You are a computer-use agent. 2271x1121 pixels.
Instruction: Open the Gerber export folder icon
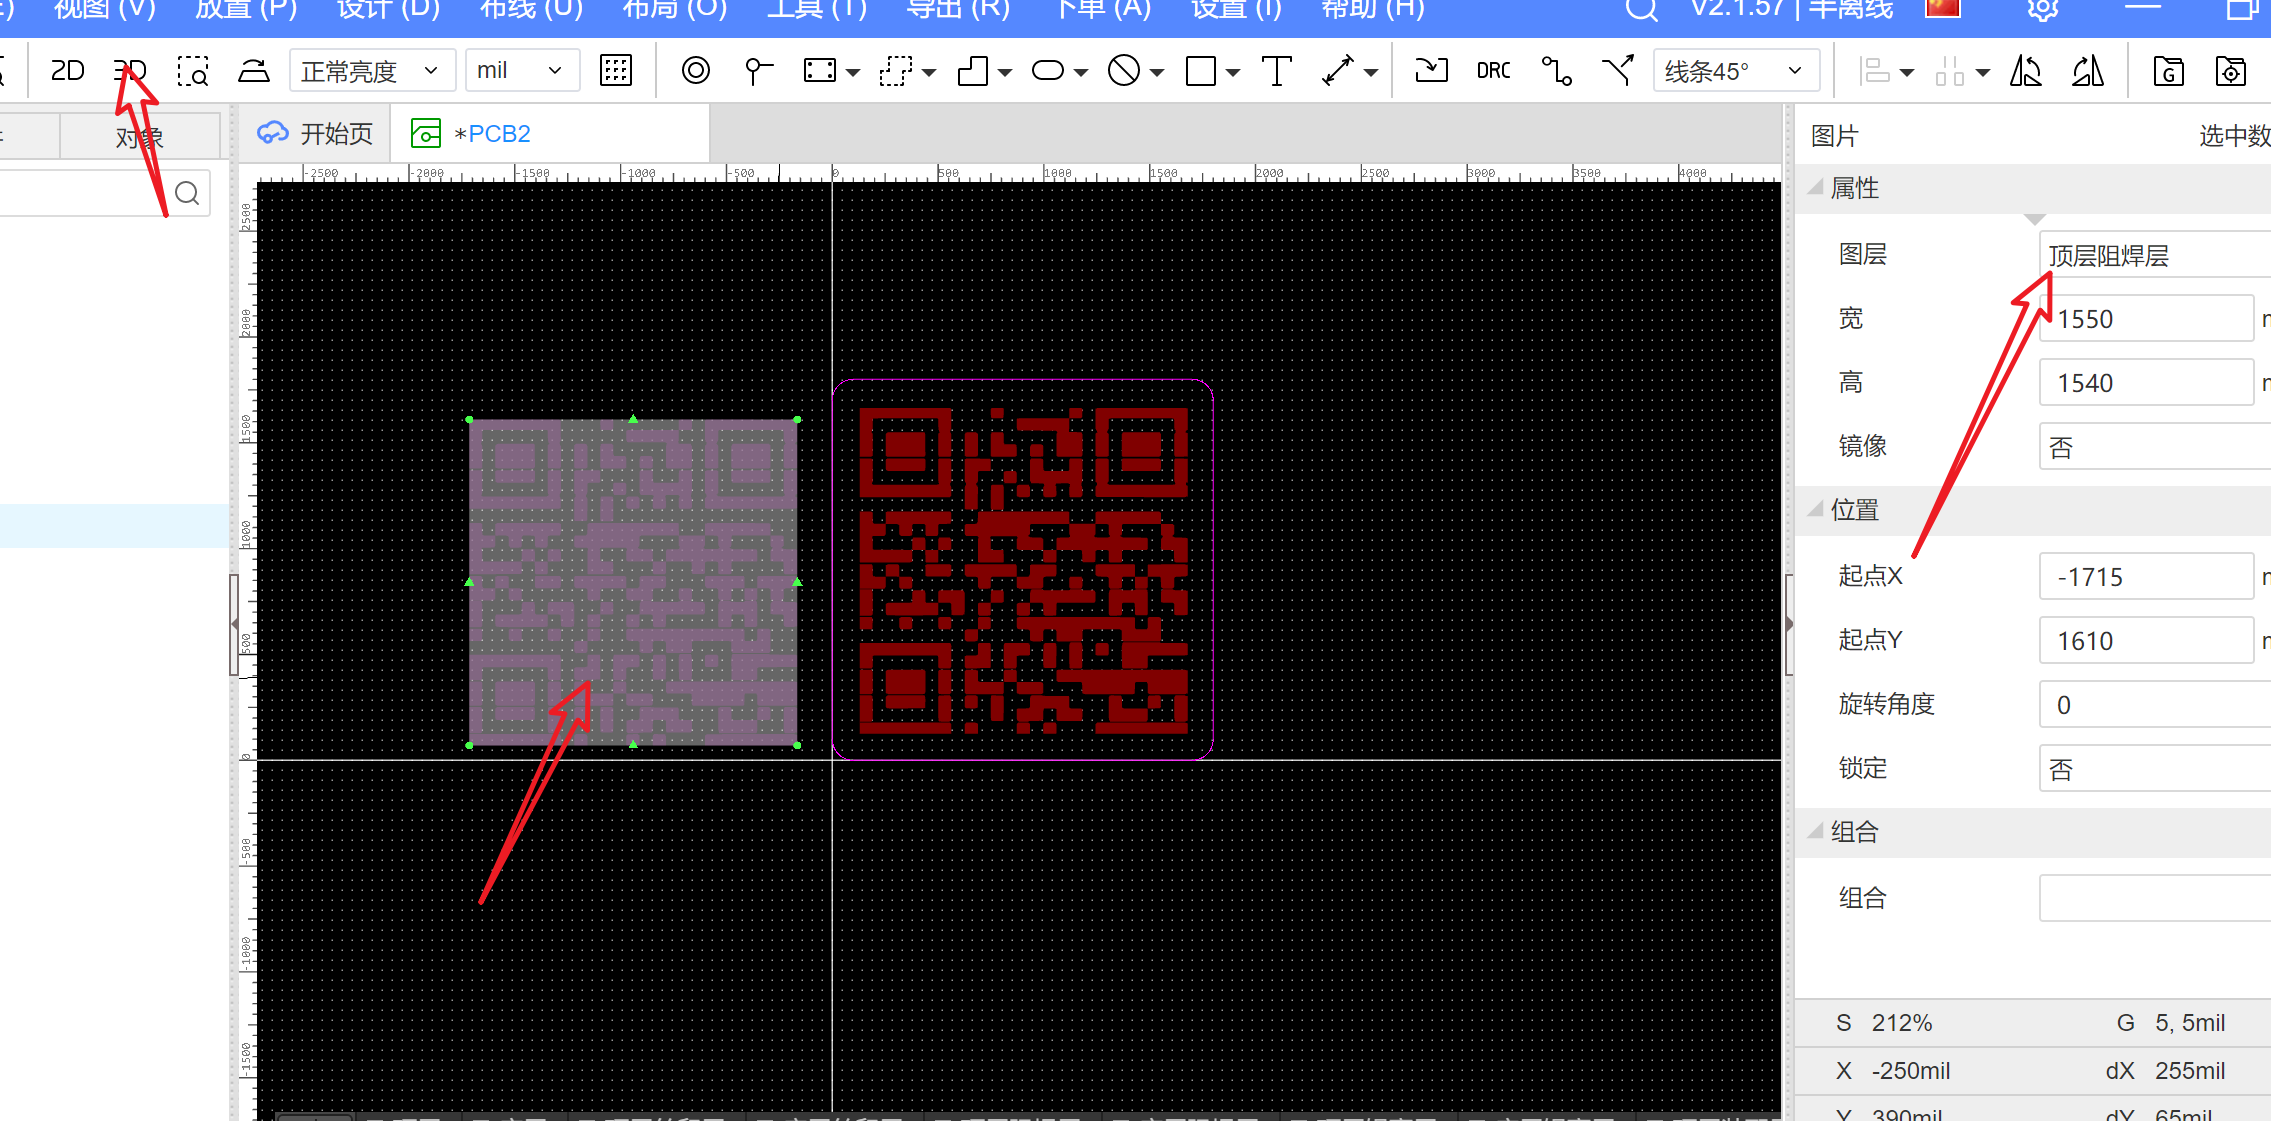pyautogui.click(x=2168, y=71)
